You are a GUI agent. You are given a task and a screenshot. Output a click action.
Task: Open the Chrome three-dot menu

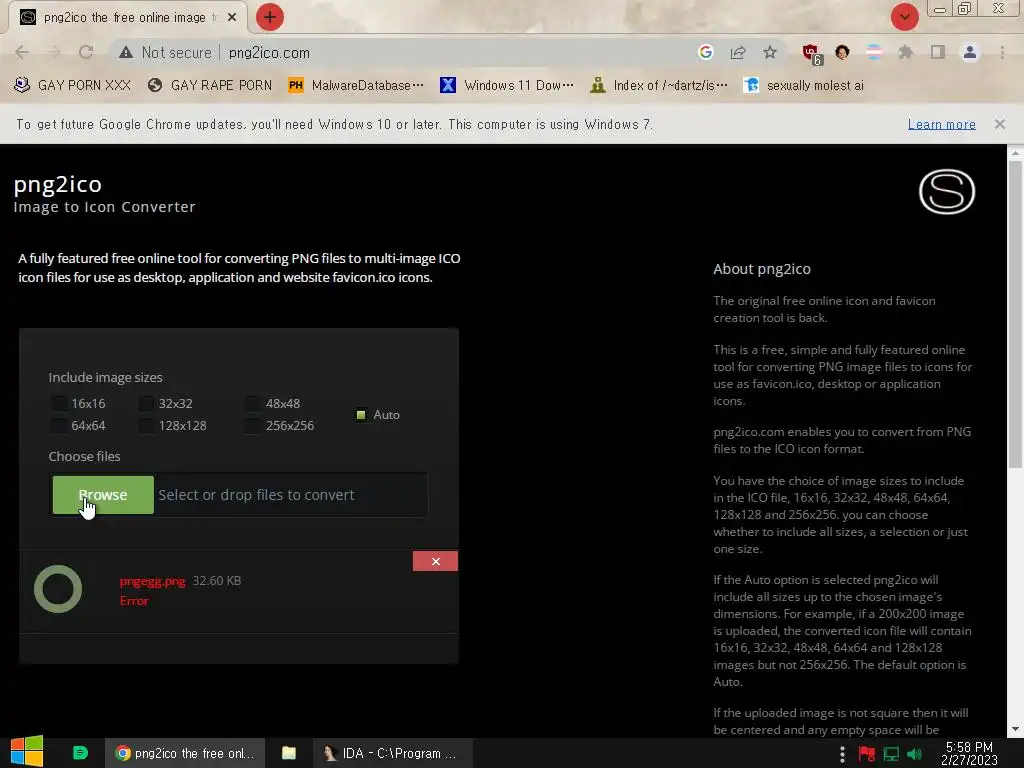pos(1002,52)
